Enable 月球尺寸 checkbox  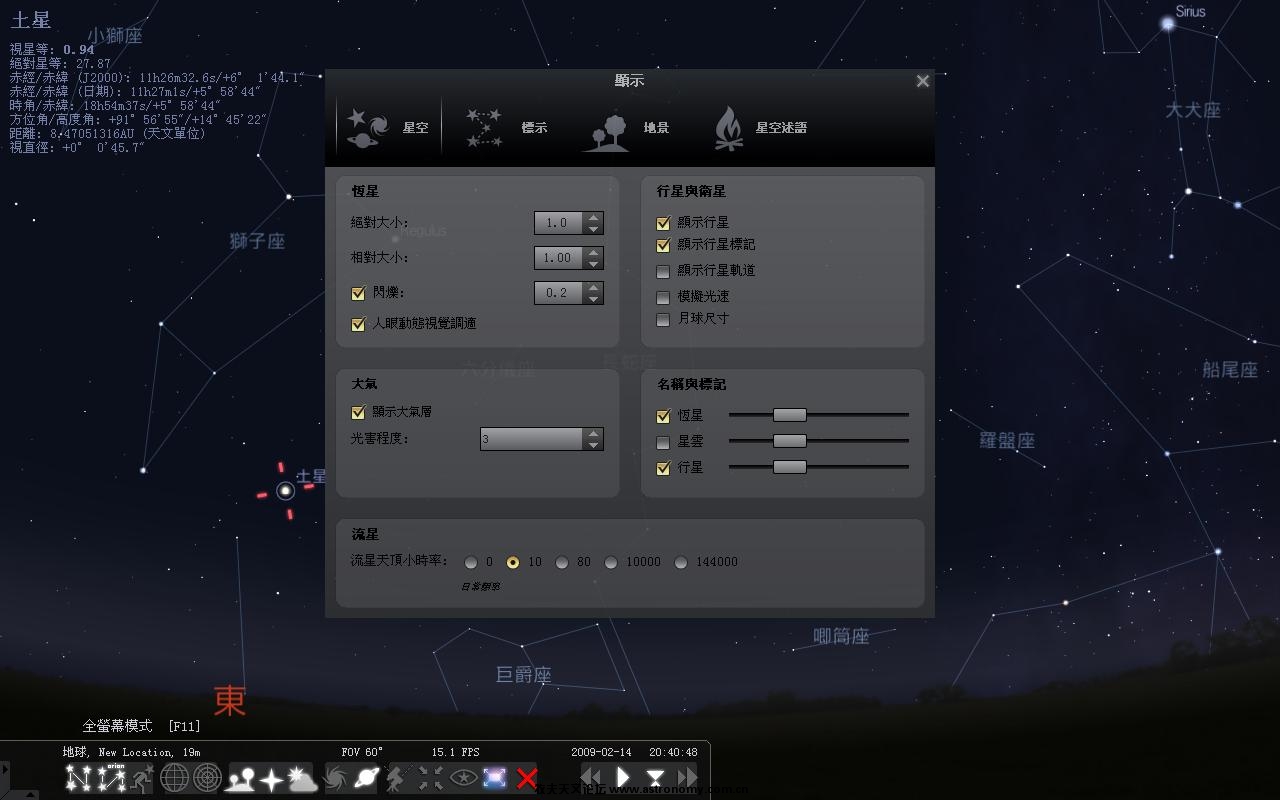(x=662, y=319)
